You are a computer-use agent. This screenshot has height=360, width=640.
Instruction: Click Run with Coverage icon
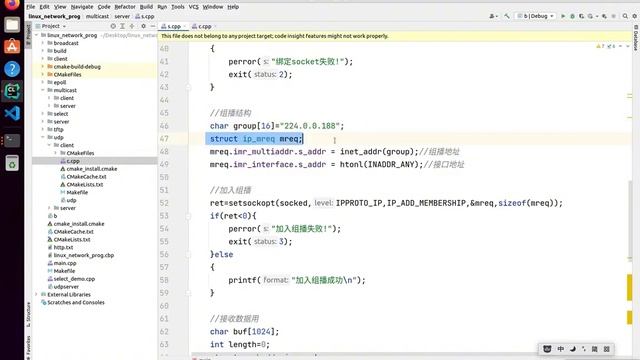(x=582, y=16)
